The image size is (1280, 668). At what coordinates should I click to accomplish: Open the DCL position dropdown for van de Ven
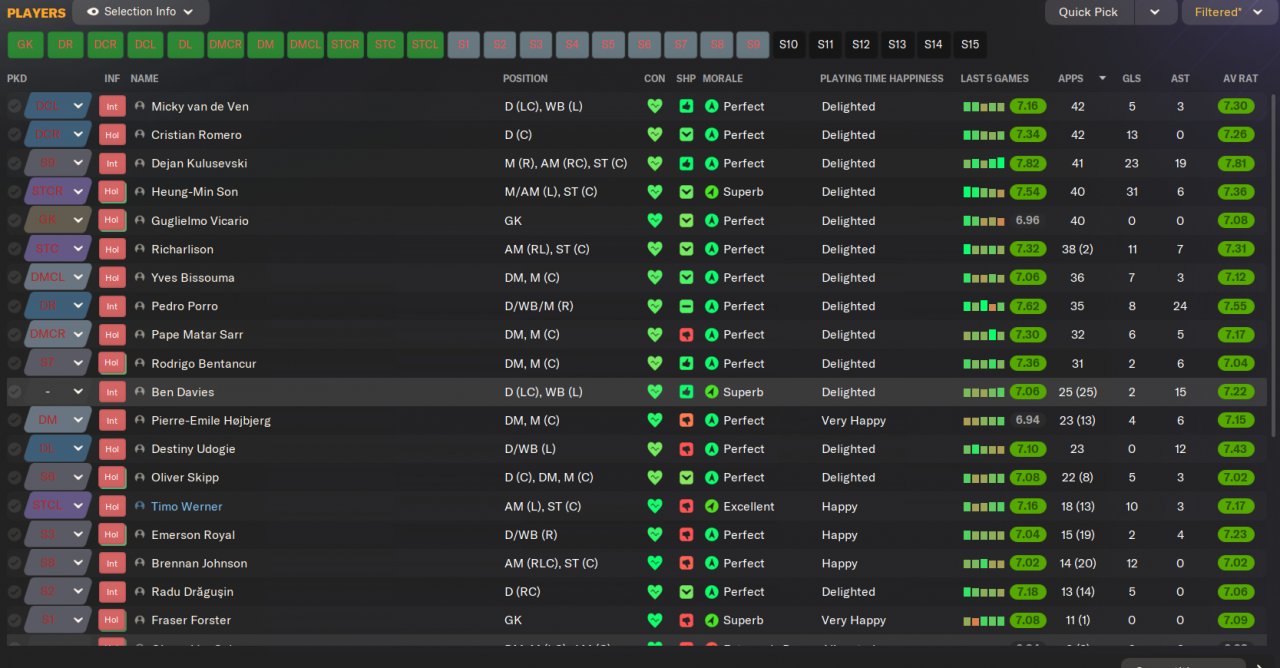pos(58,106)
